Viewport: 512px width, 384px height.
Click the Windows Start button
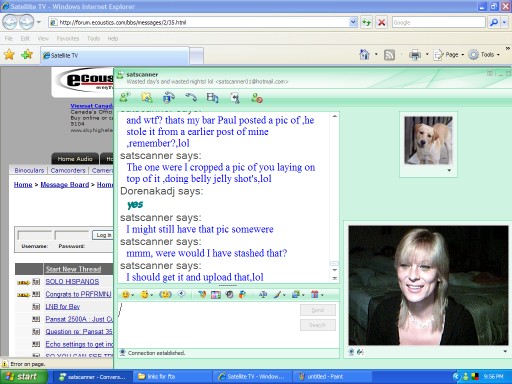pyautogui.click(x=23, y=377)
